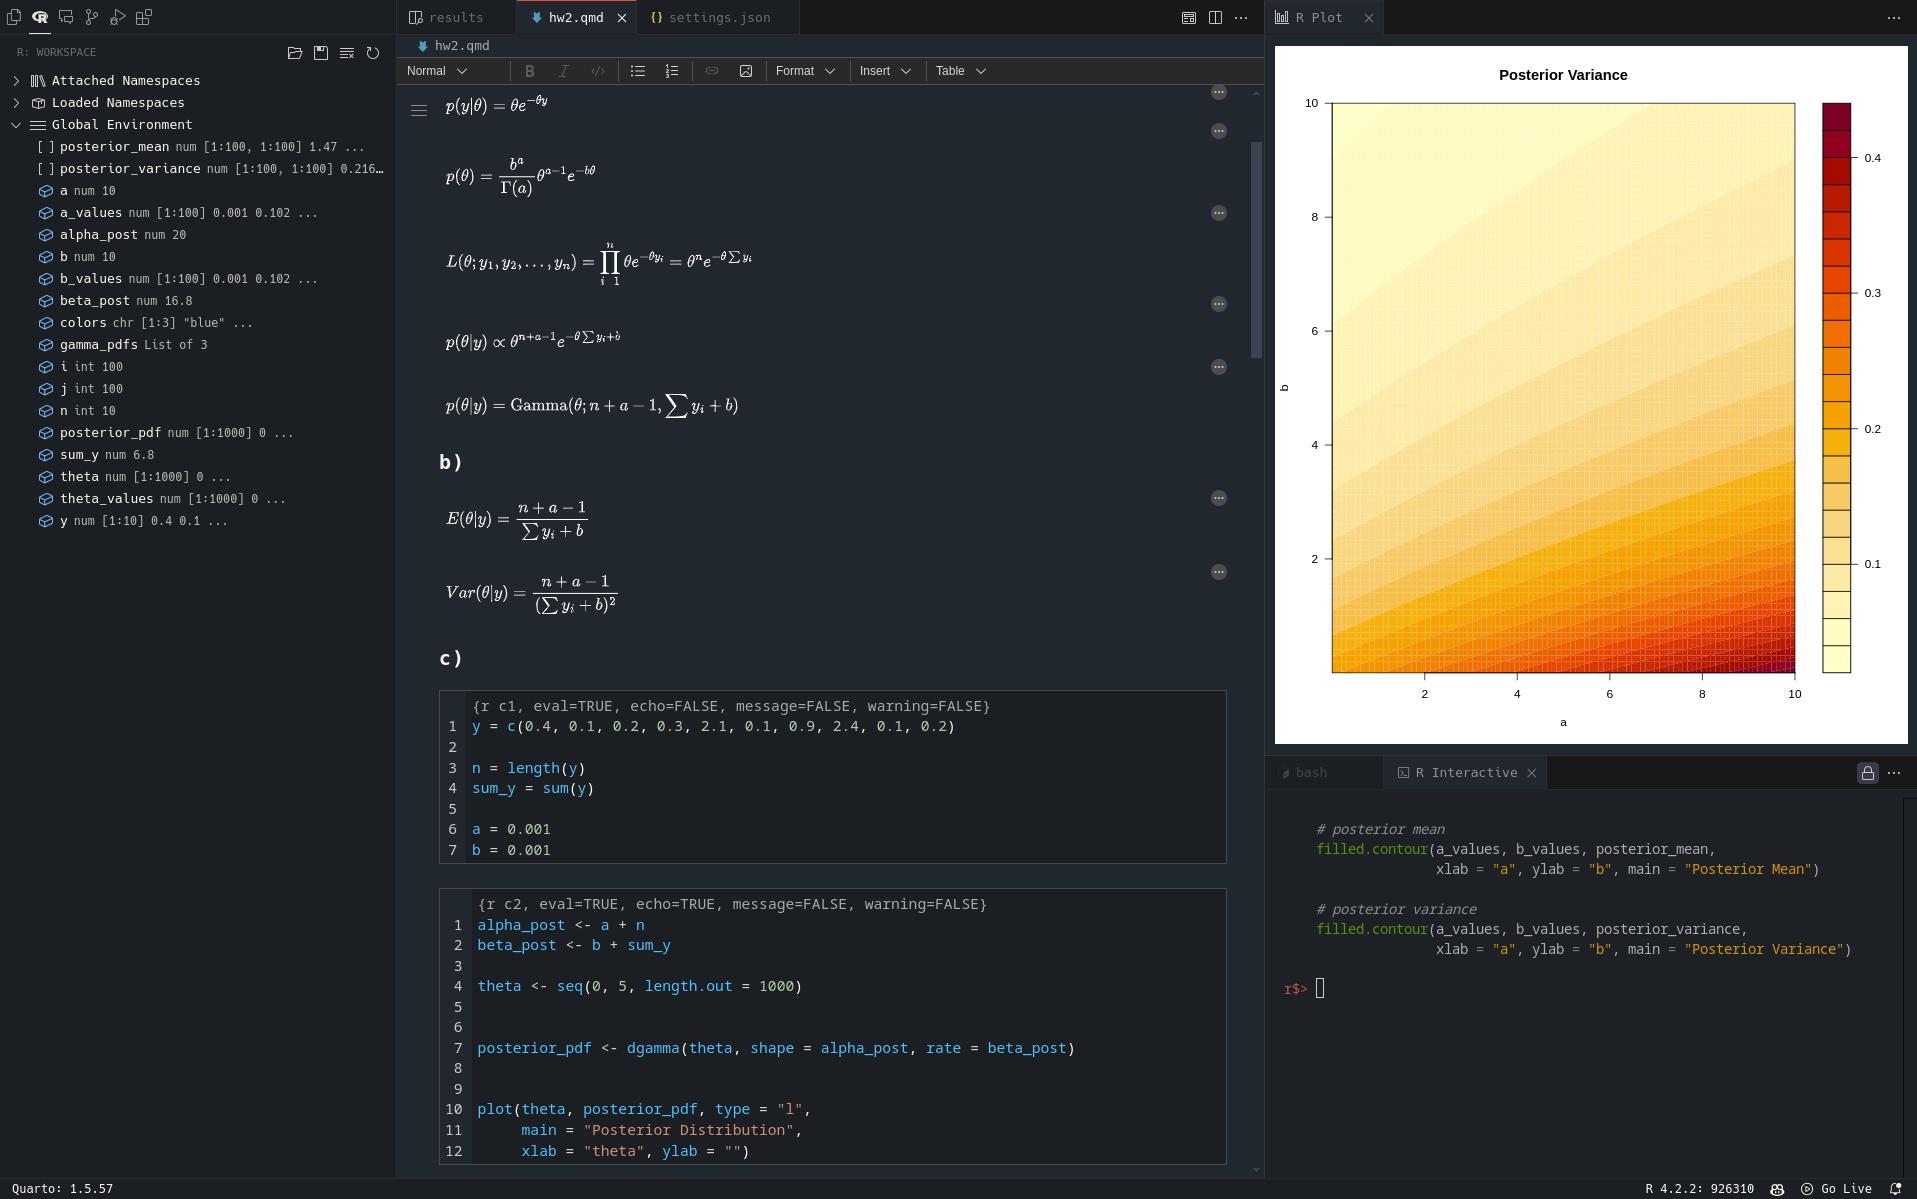Click the Copilot status bar icon
Screen dimensions: 1917x1199
(x=1777, y=1189)
